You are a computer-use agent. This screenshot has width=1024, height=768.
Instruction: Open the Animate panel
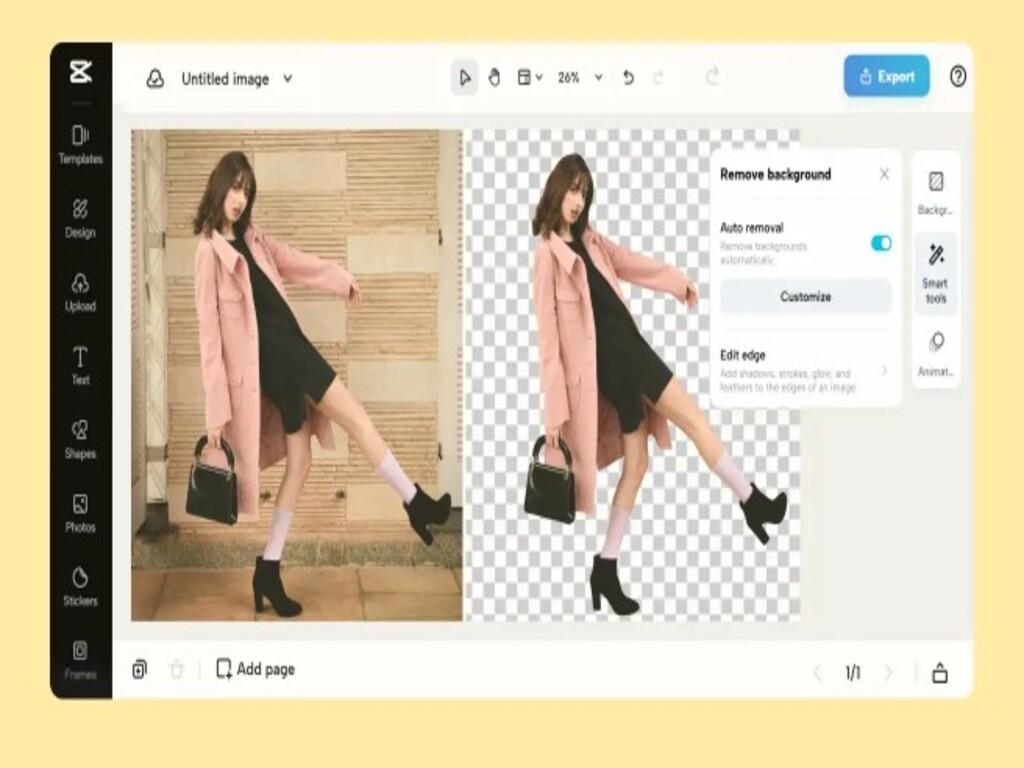936,350
